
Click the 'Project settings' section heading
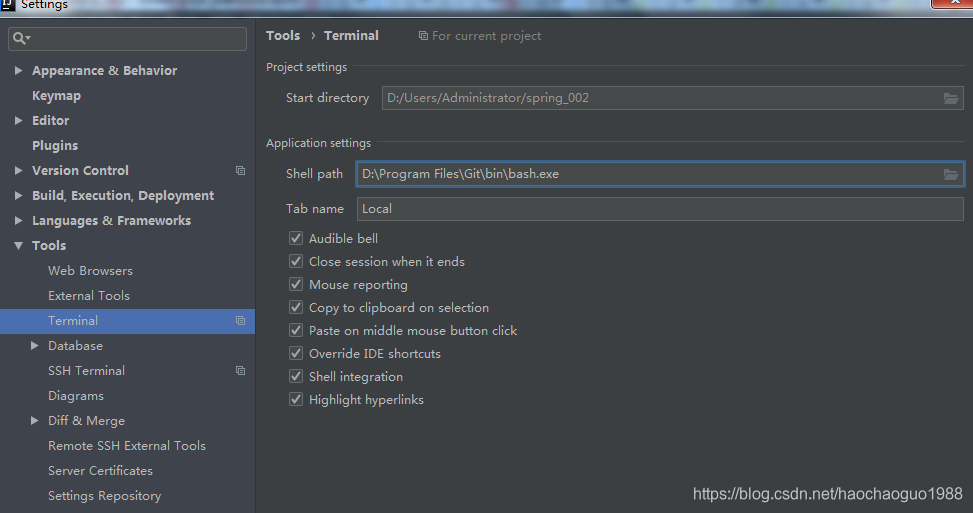pyautogui.click(x=307, y=67)
